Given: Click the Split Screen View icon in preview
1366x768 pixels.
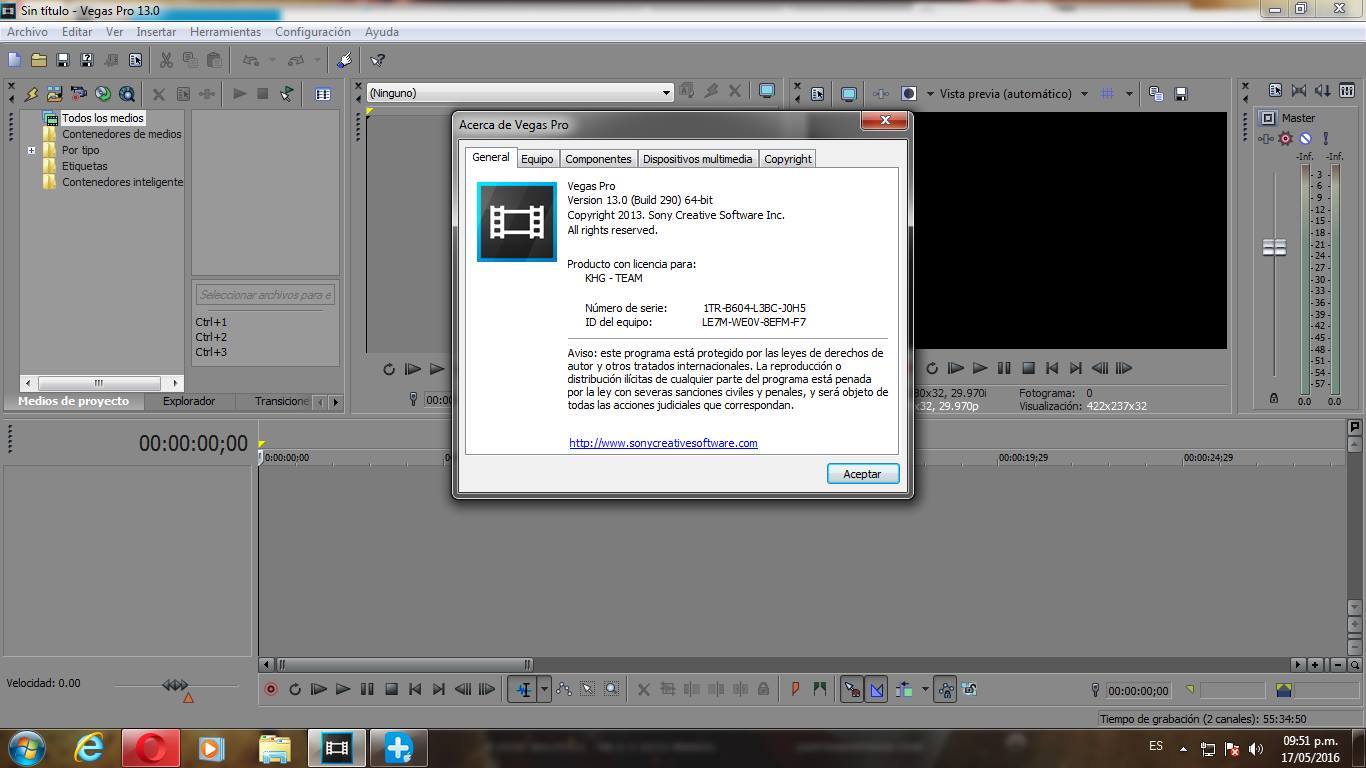Looking at the screenshot, I should pyautogui.click(x=909, y=94).
